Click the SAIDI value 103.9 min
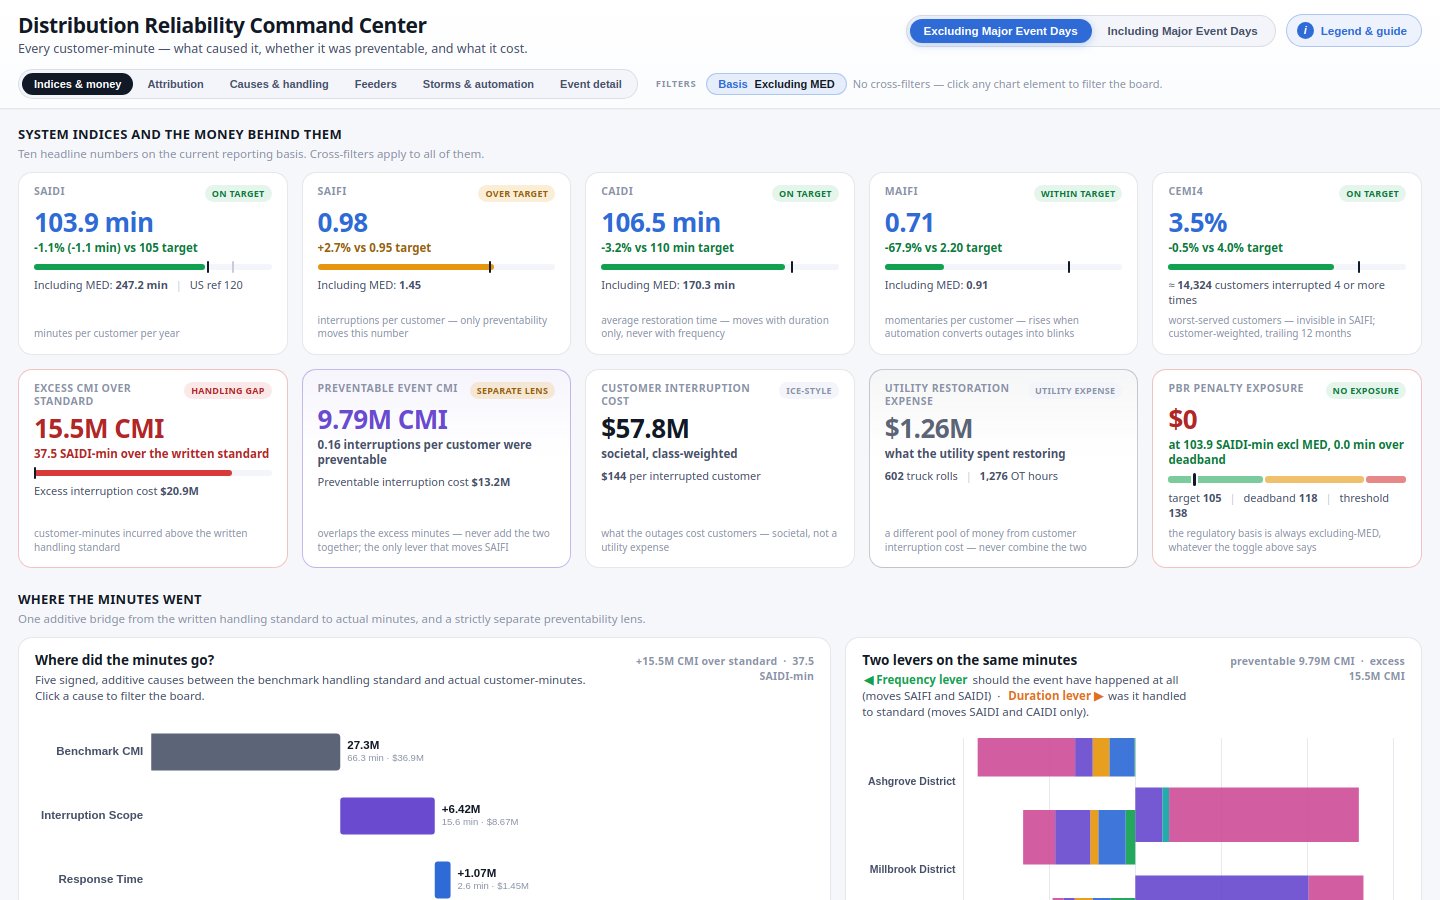Viewport: 1440px width, 900px height. pos(94,222)
